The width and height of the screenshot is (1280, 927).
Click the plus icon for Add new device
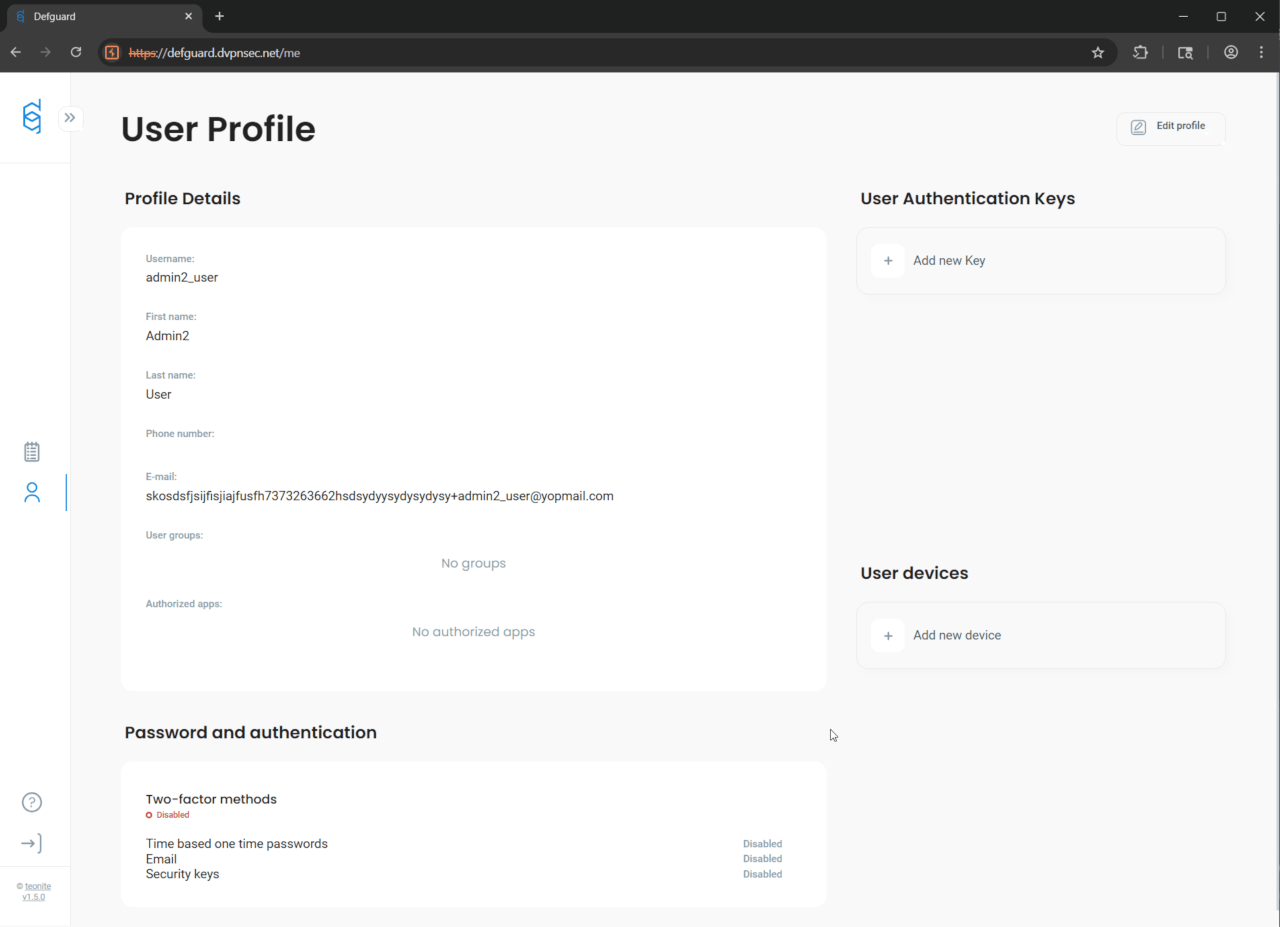[x=887, y=635]
